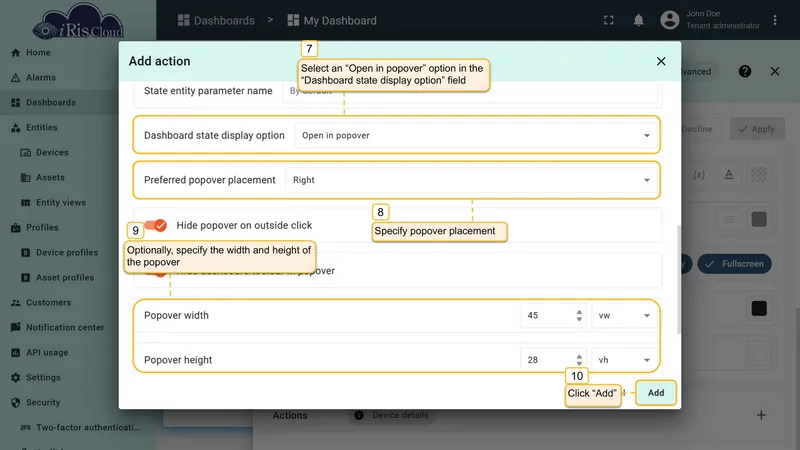
Task: Click the Fullscreen chip button
Action: coord(734,264)
